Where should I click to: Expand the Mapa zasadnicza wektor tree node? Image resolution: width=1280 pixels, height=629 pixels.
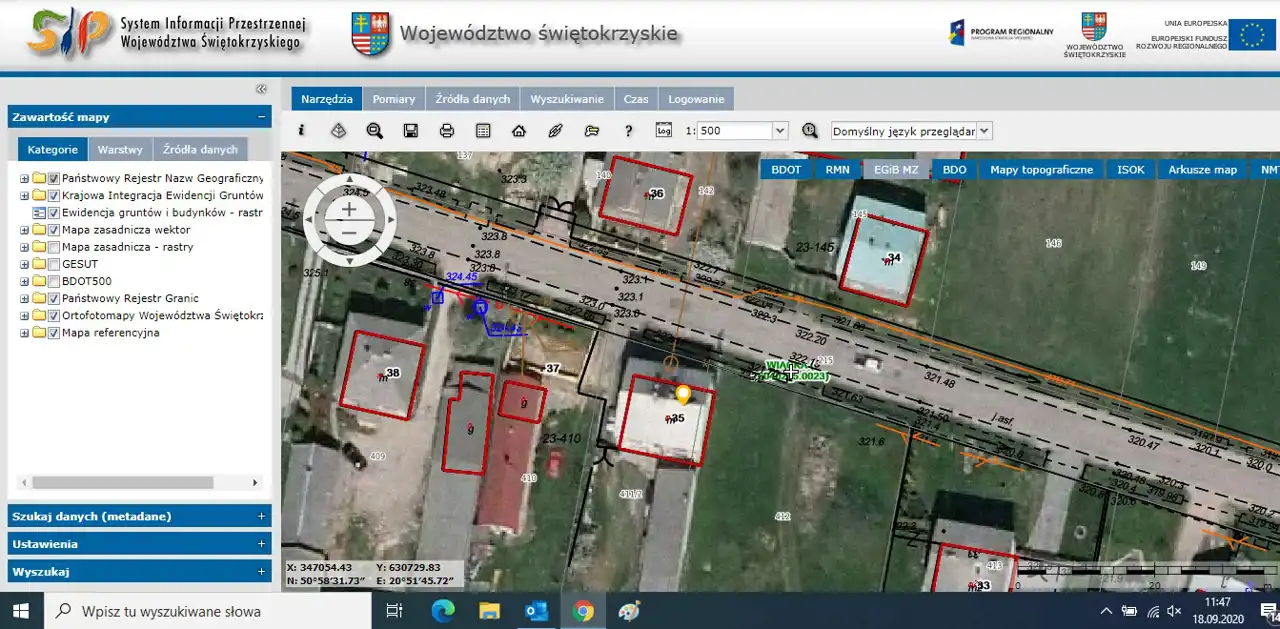25,230
